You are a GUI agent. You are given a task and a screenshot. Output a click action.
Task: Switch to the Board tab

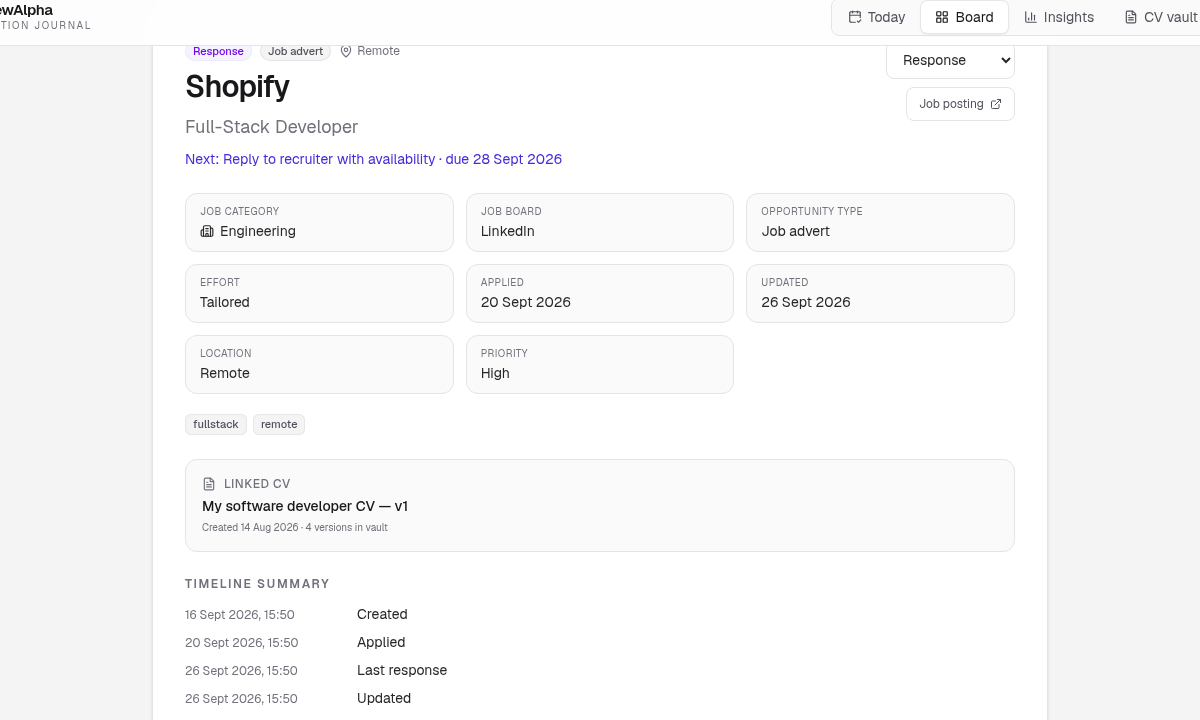pyautogui.click(x=965, y=17)
